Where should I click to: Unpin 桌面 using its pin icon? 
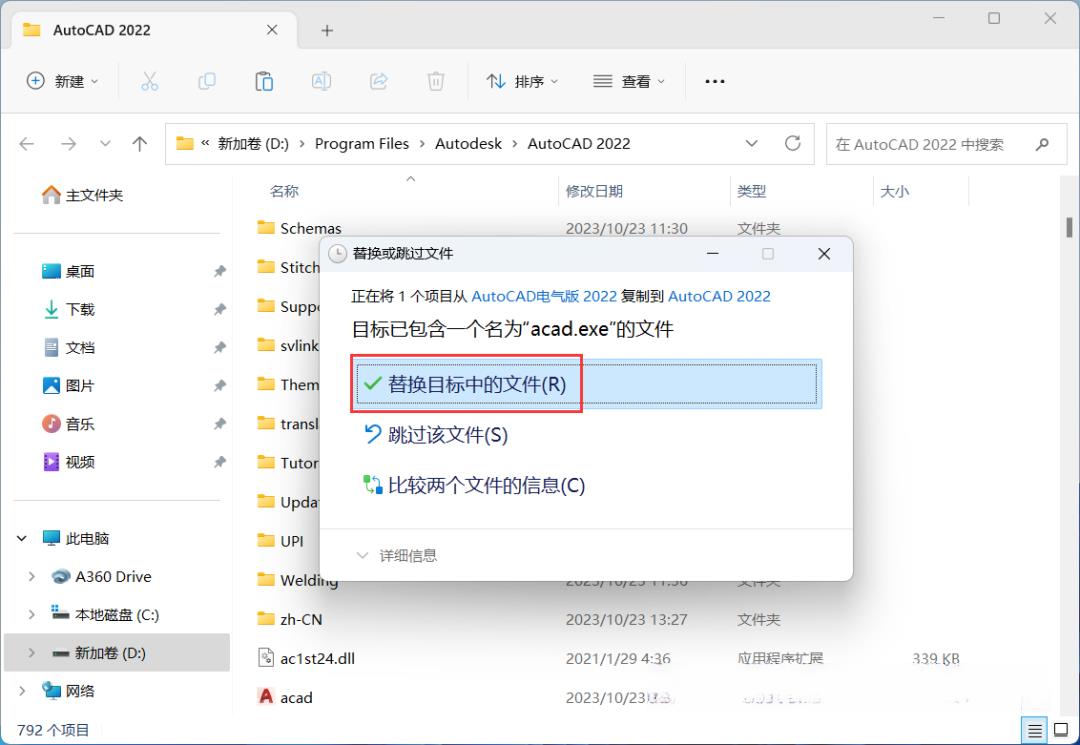220,271
